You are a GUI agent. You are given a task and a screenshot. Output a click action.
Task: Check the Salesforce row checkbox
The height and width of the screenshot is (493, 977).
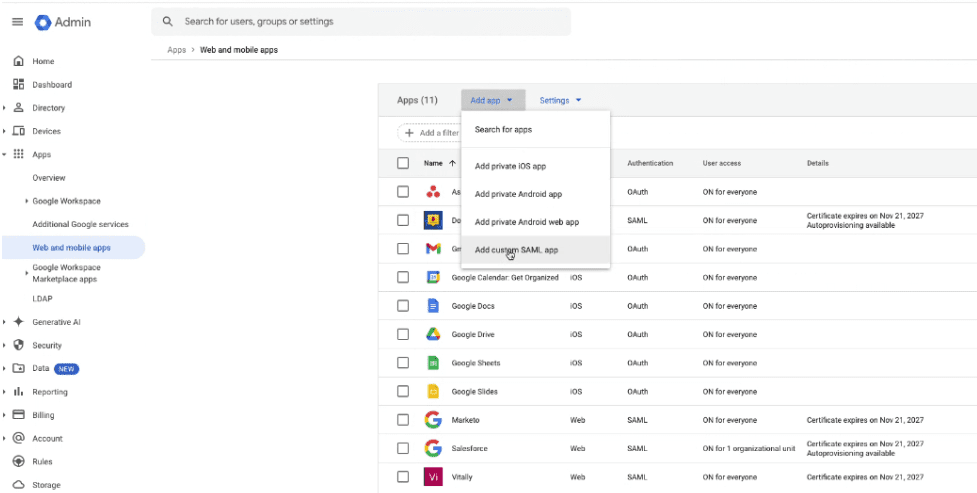point(403,448)
